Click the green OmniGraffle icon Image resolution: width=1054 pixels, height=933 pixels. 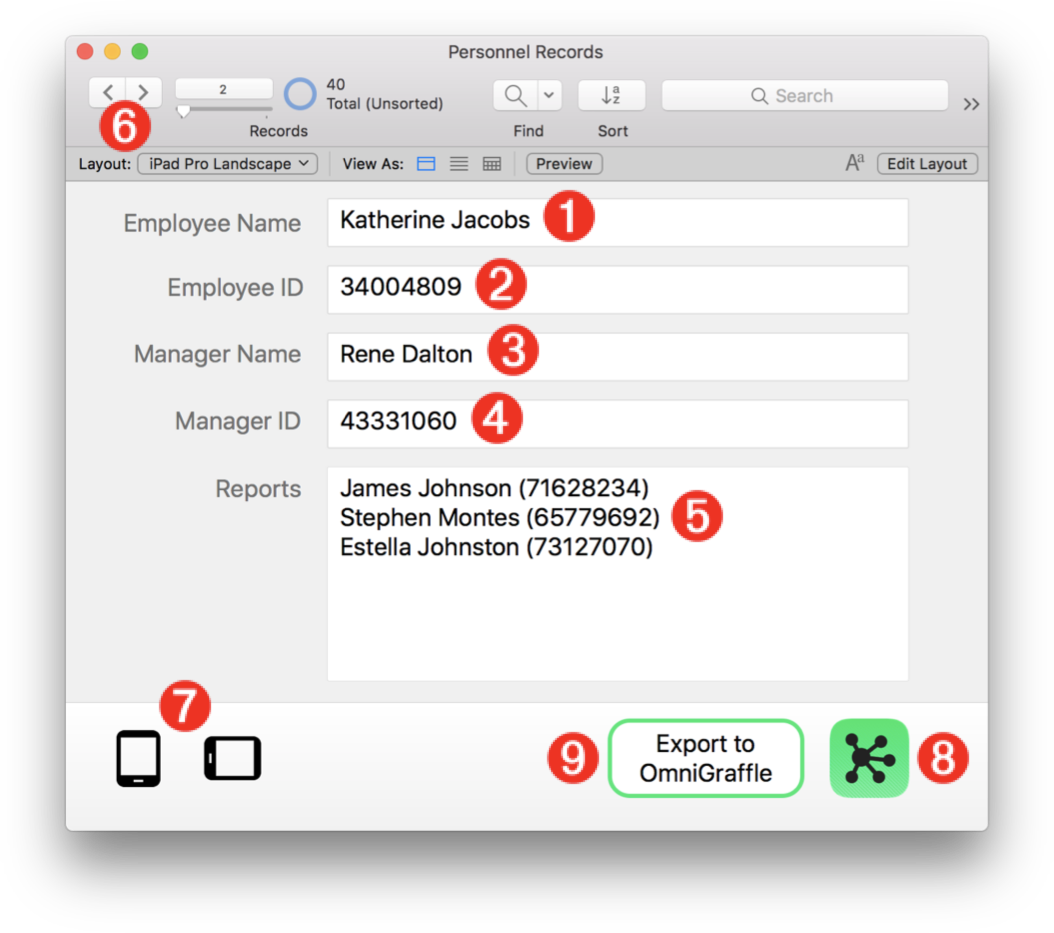click(x=869, y=758)
